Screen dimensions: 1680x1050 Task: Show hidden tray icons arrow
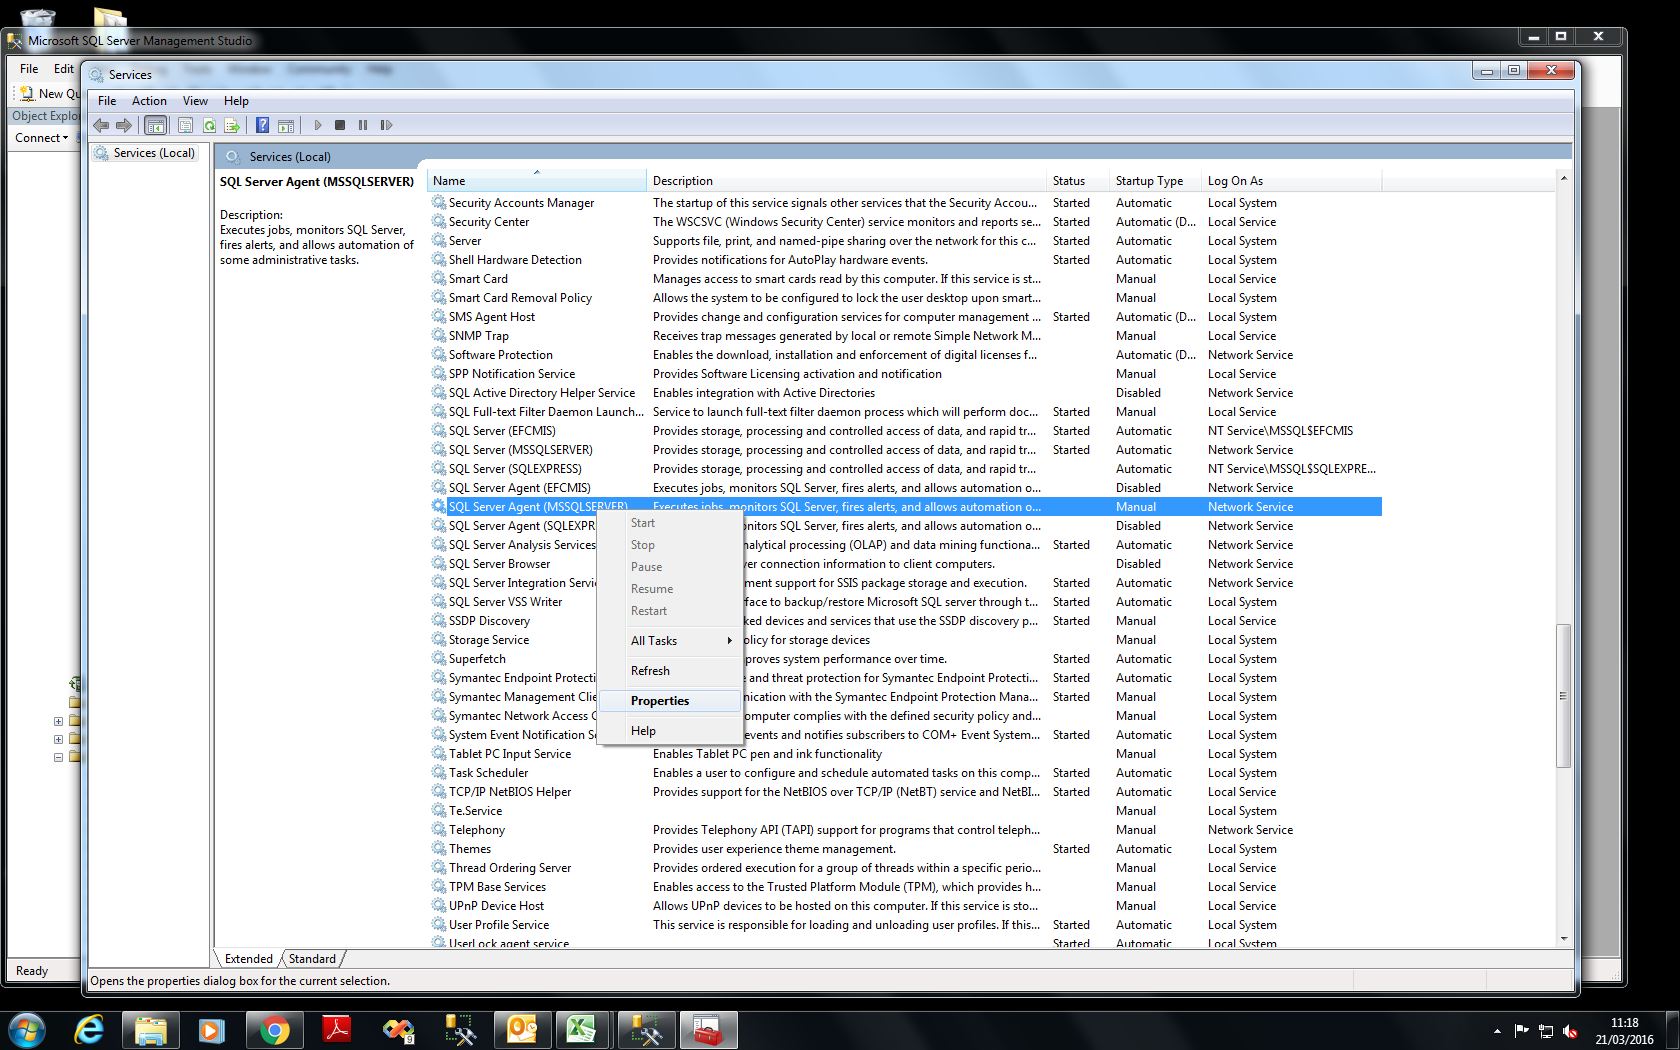pyautogui.click(x=1497, y=1031)
